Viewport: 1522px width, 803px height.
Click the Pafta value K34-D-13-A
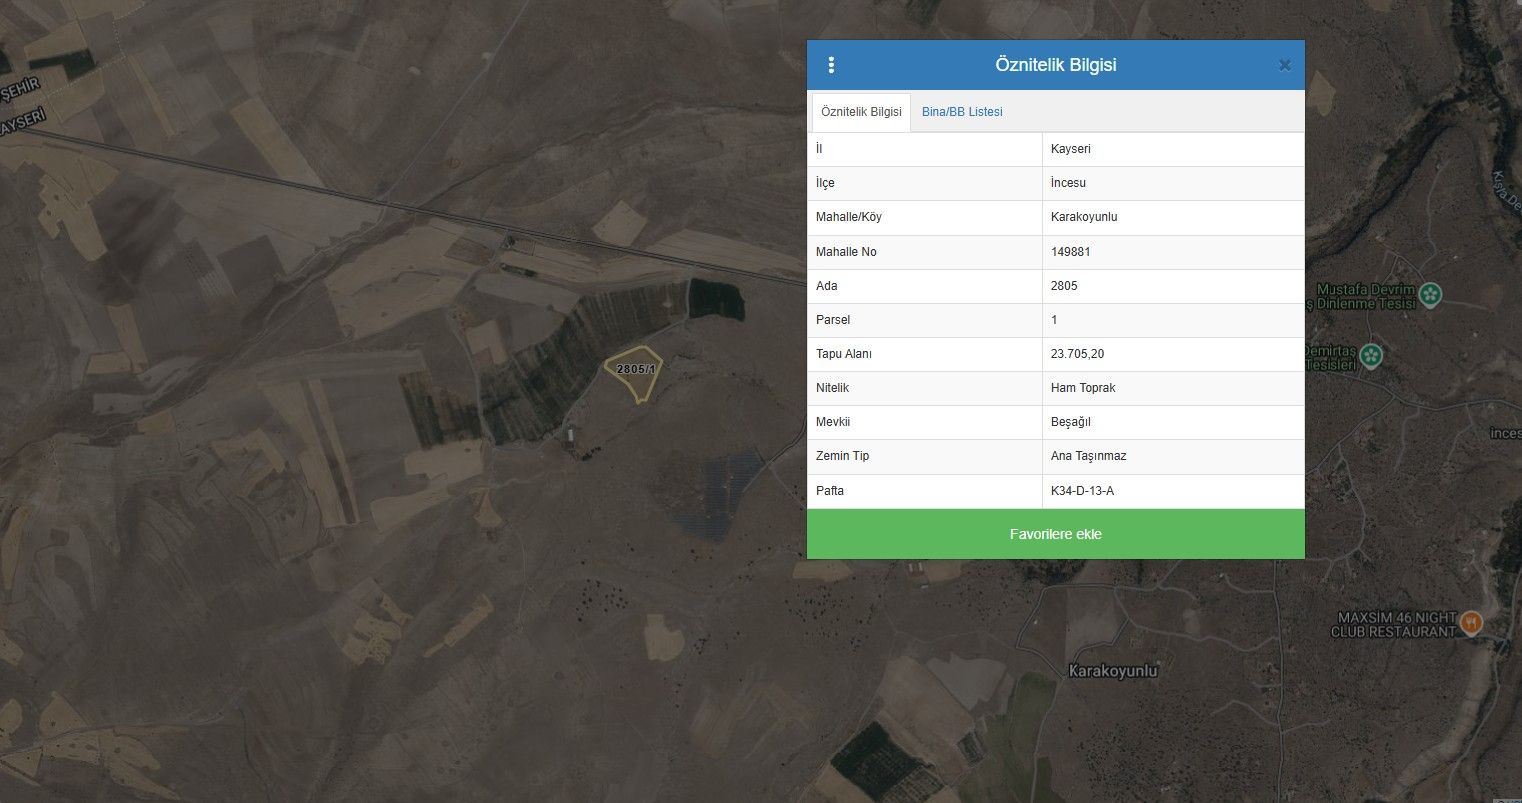(1082, 491)
